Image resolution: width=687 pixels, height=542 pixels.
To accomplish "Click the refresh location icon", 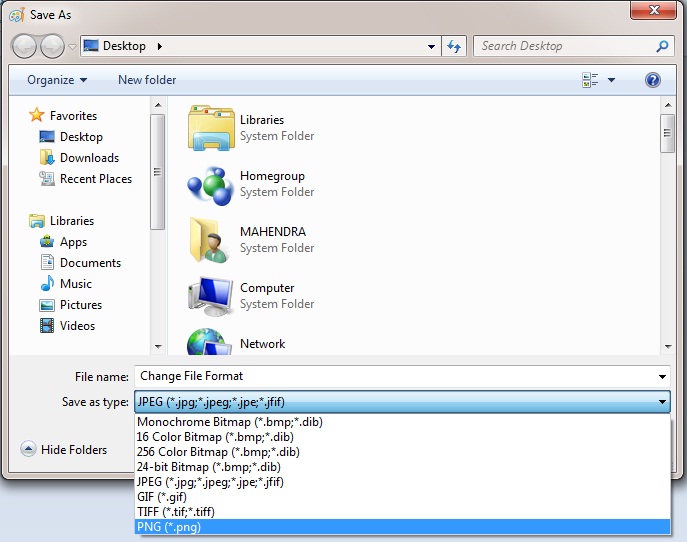I will tap(455, 46).
